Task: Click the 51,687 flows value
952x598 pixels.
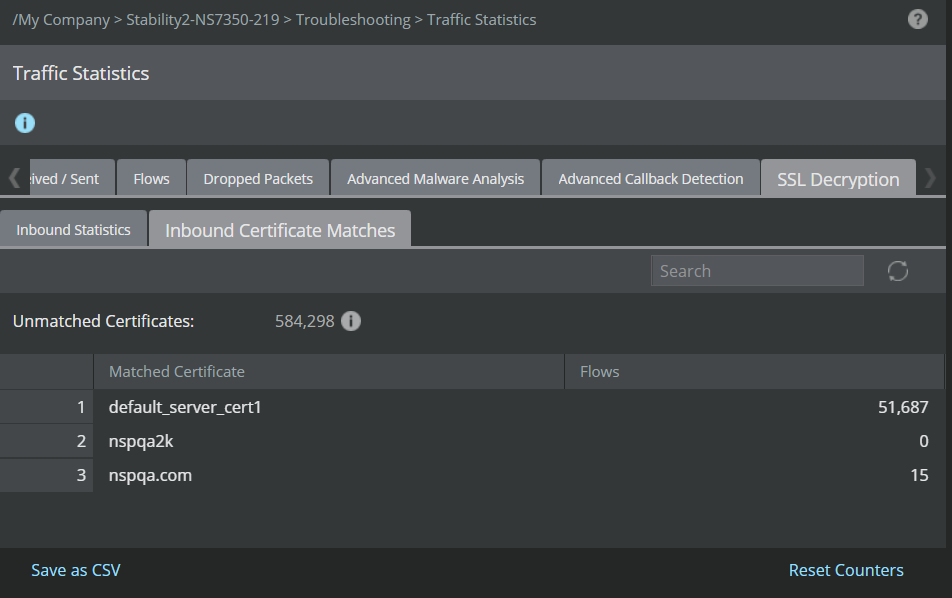Action: coord(903,407)
